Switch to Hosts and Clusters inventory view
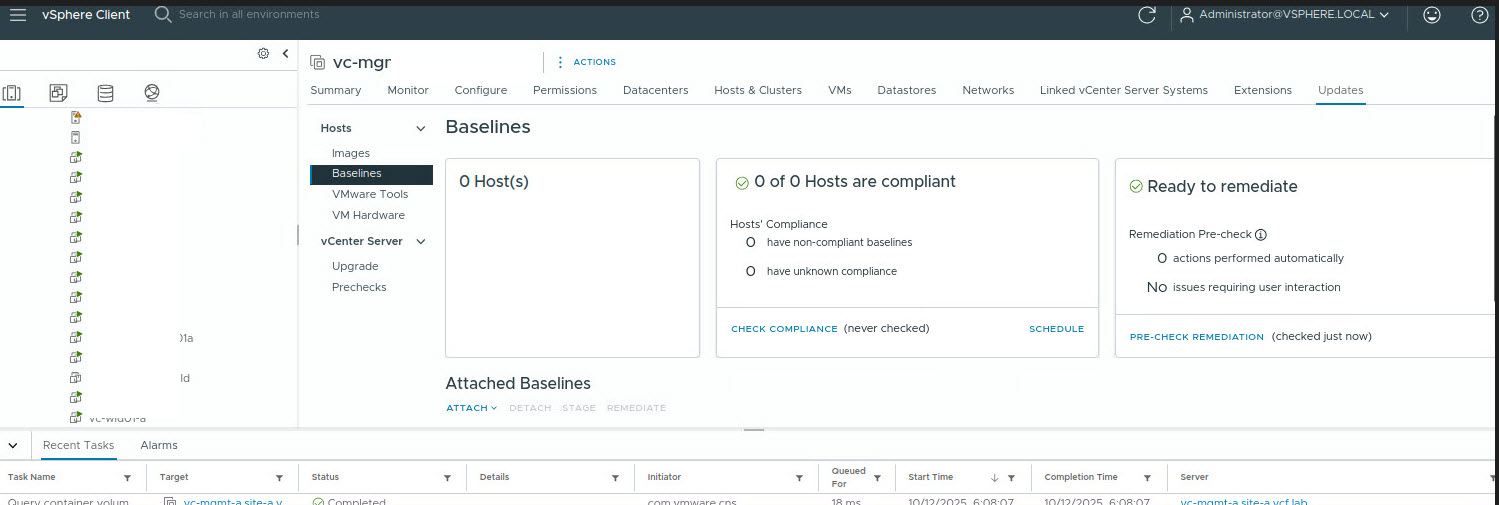This screenshot has height=505, width=1499. (12, 93)
